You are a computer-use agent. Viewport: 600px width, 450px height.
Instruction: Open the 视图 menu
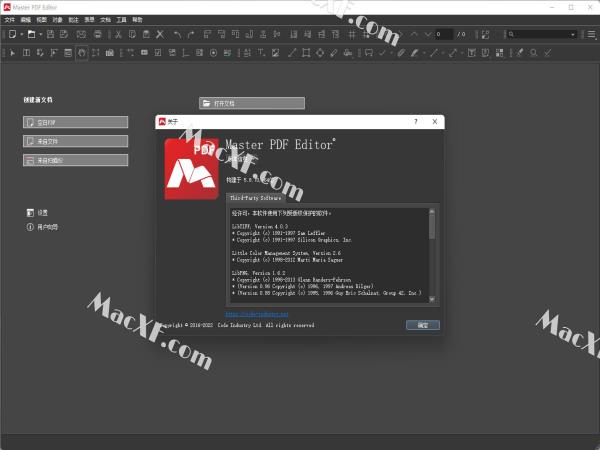(x=41, y=20)
